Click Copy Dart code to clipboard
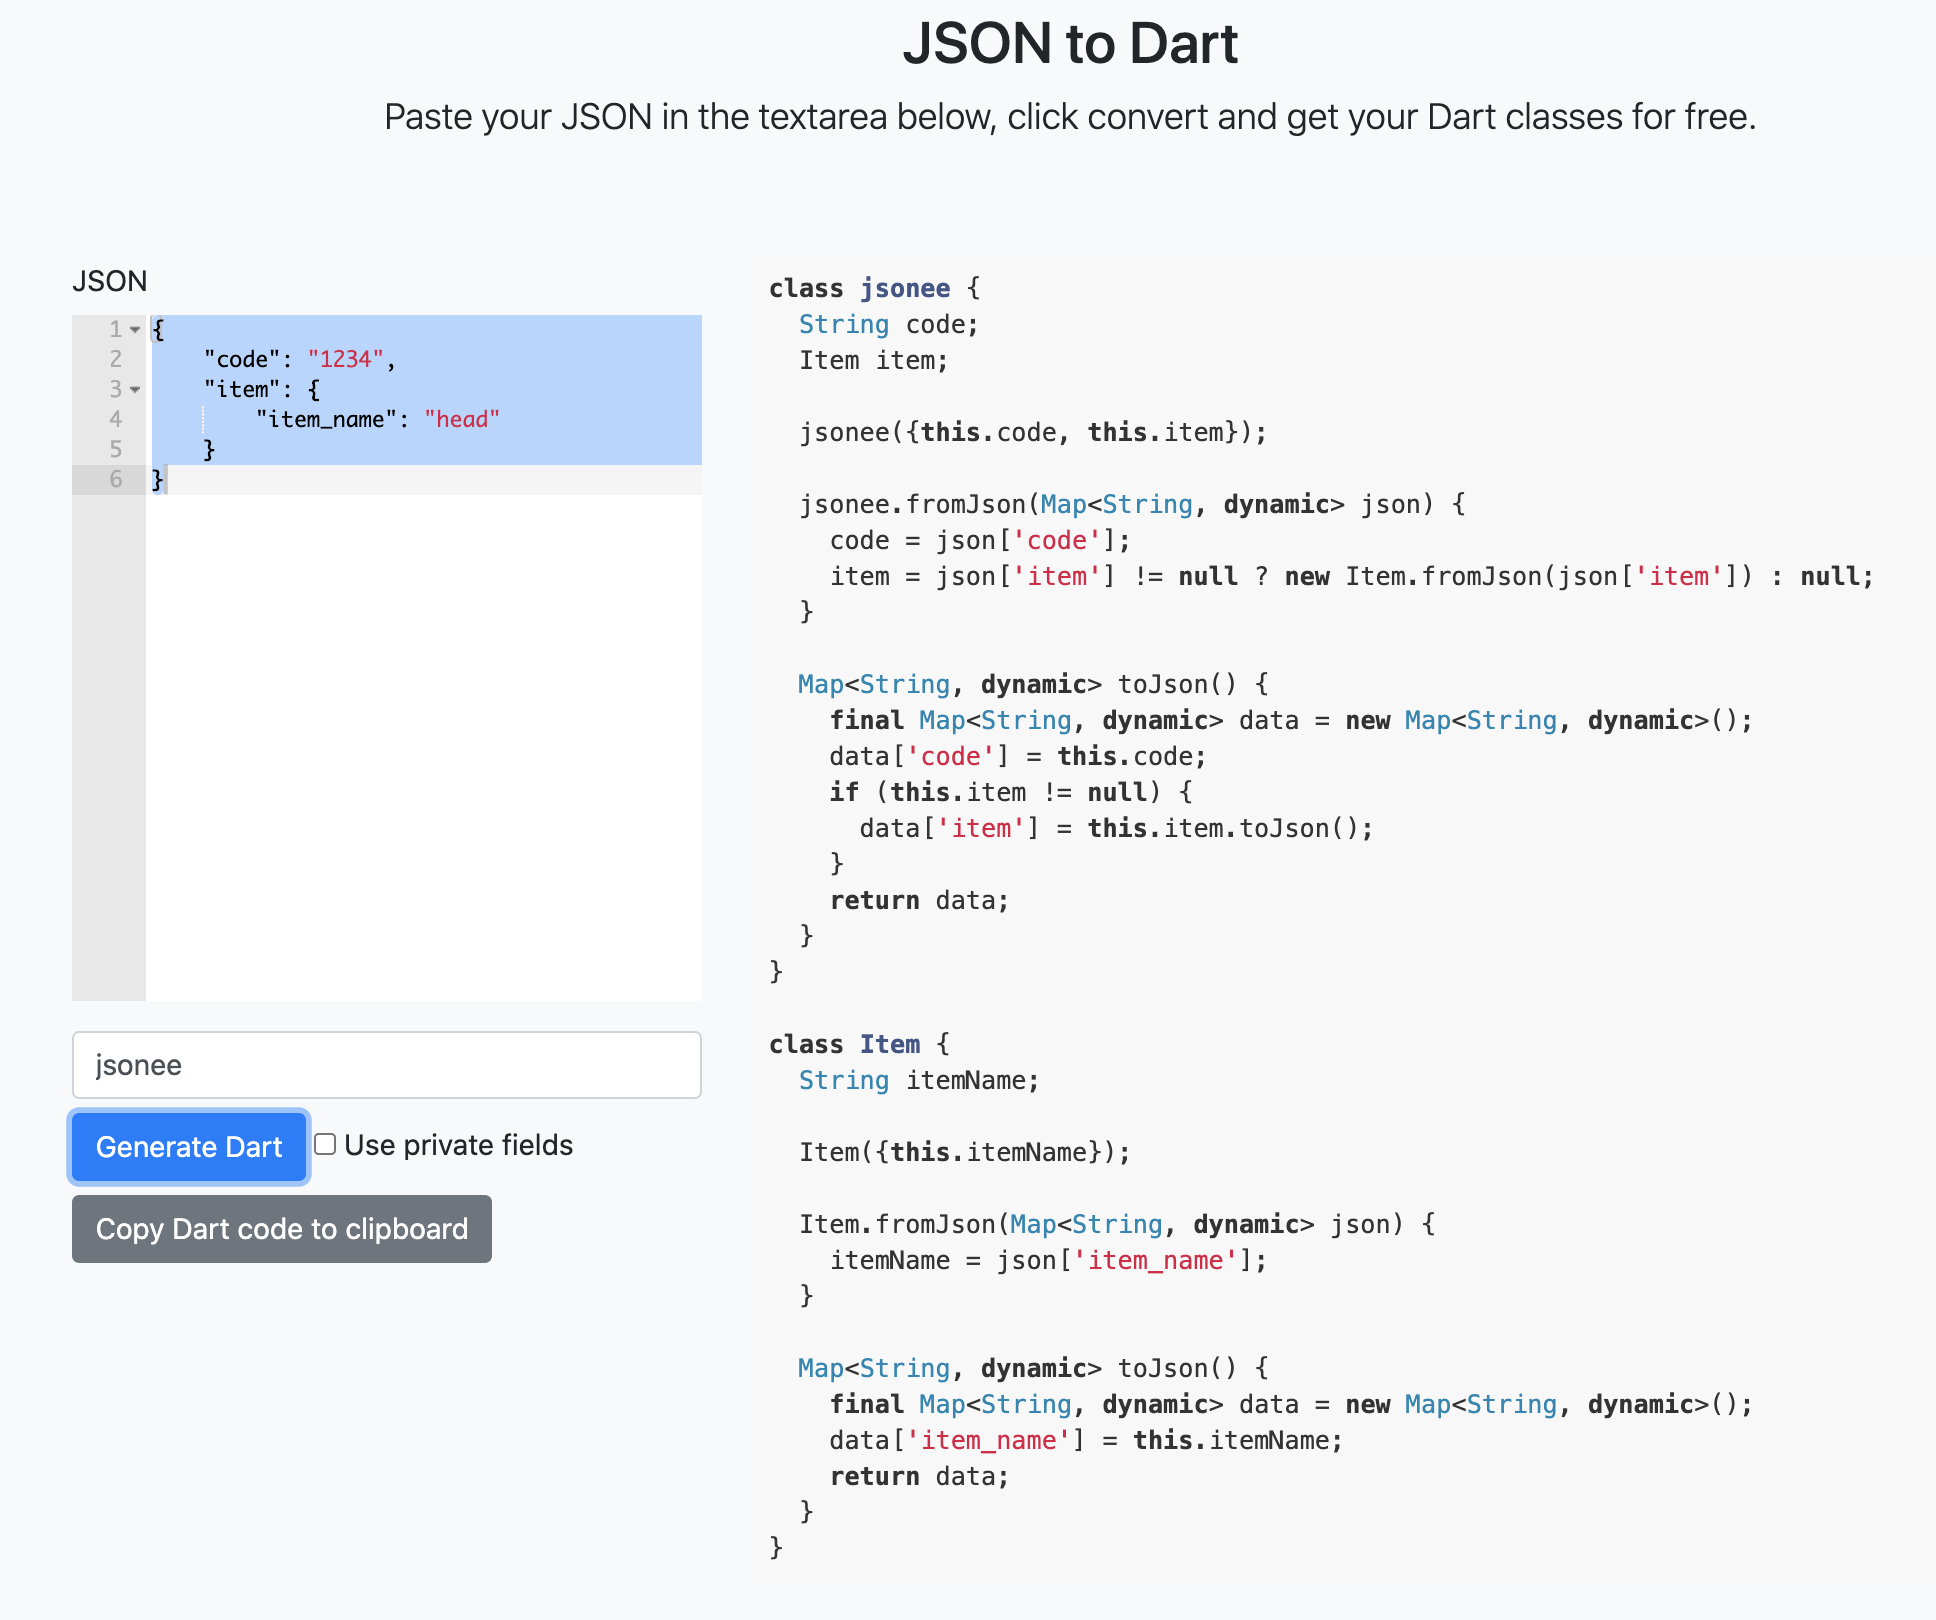 (x=281, y=1229)
